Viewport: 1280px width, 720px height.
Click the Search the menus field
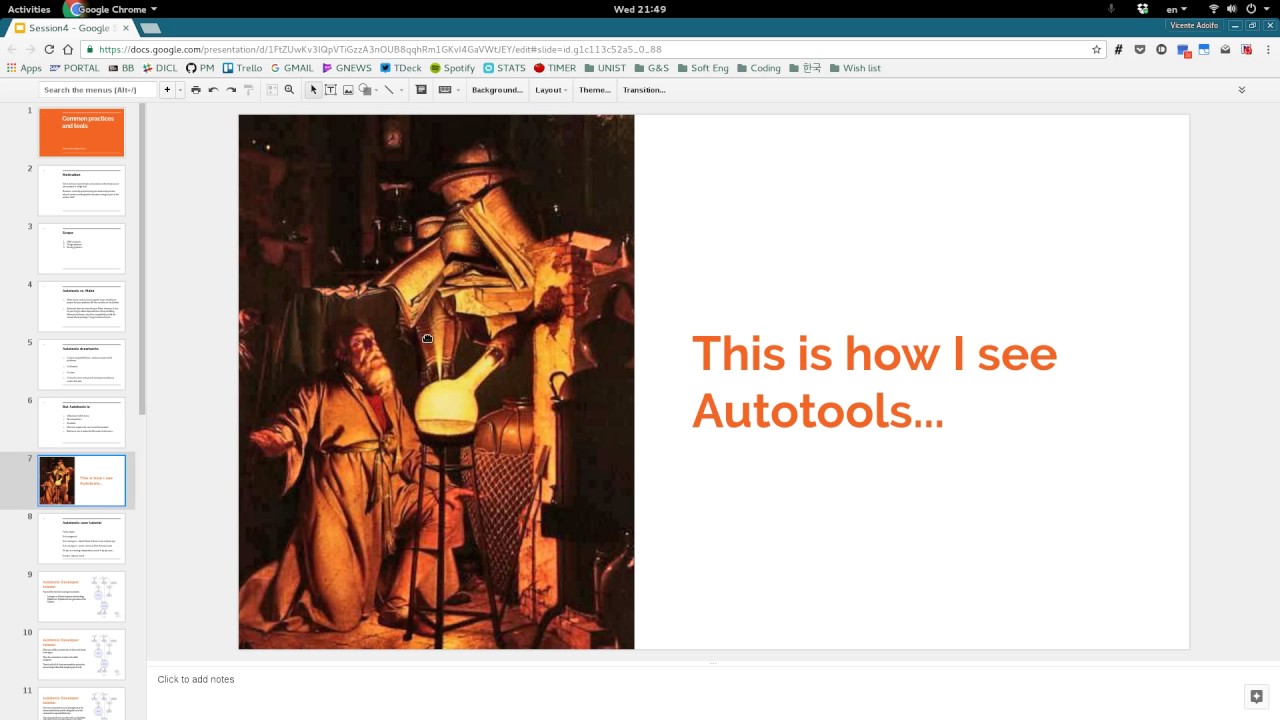(x=98, y=90)
